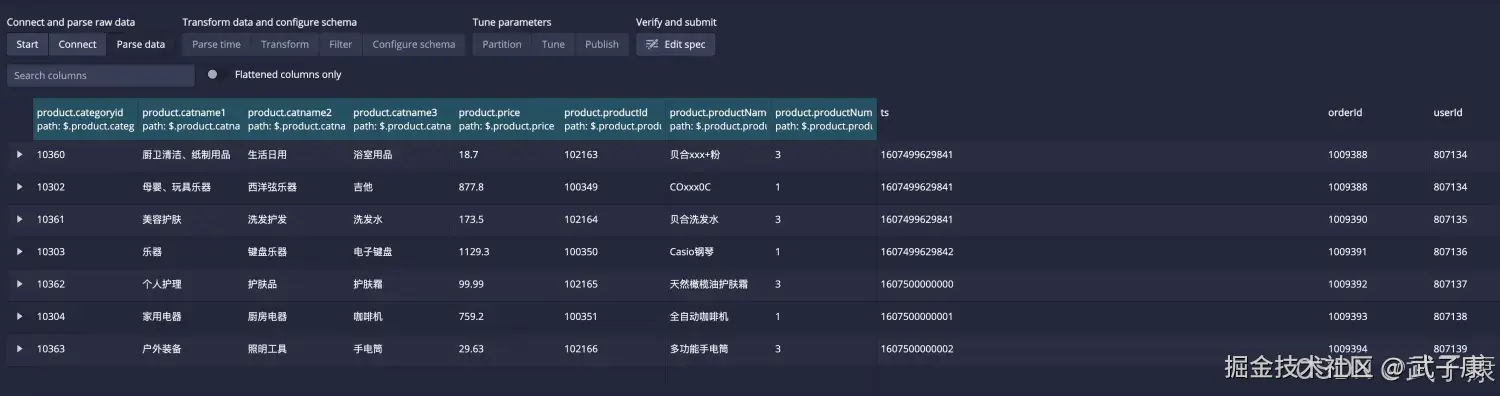Open the Start step tab
This screenshot has height=396, width=1500.
(x=27, y=44)
